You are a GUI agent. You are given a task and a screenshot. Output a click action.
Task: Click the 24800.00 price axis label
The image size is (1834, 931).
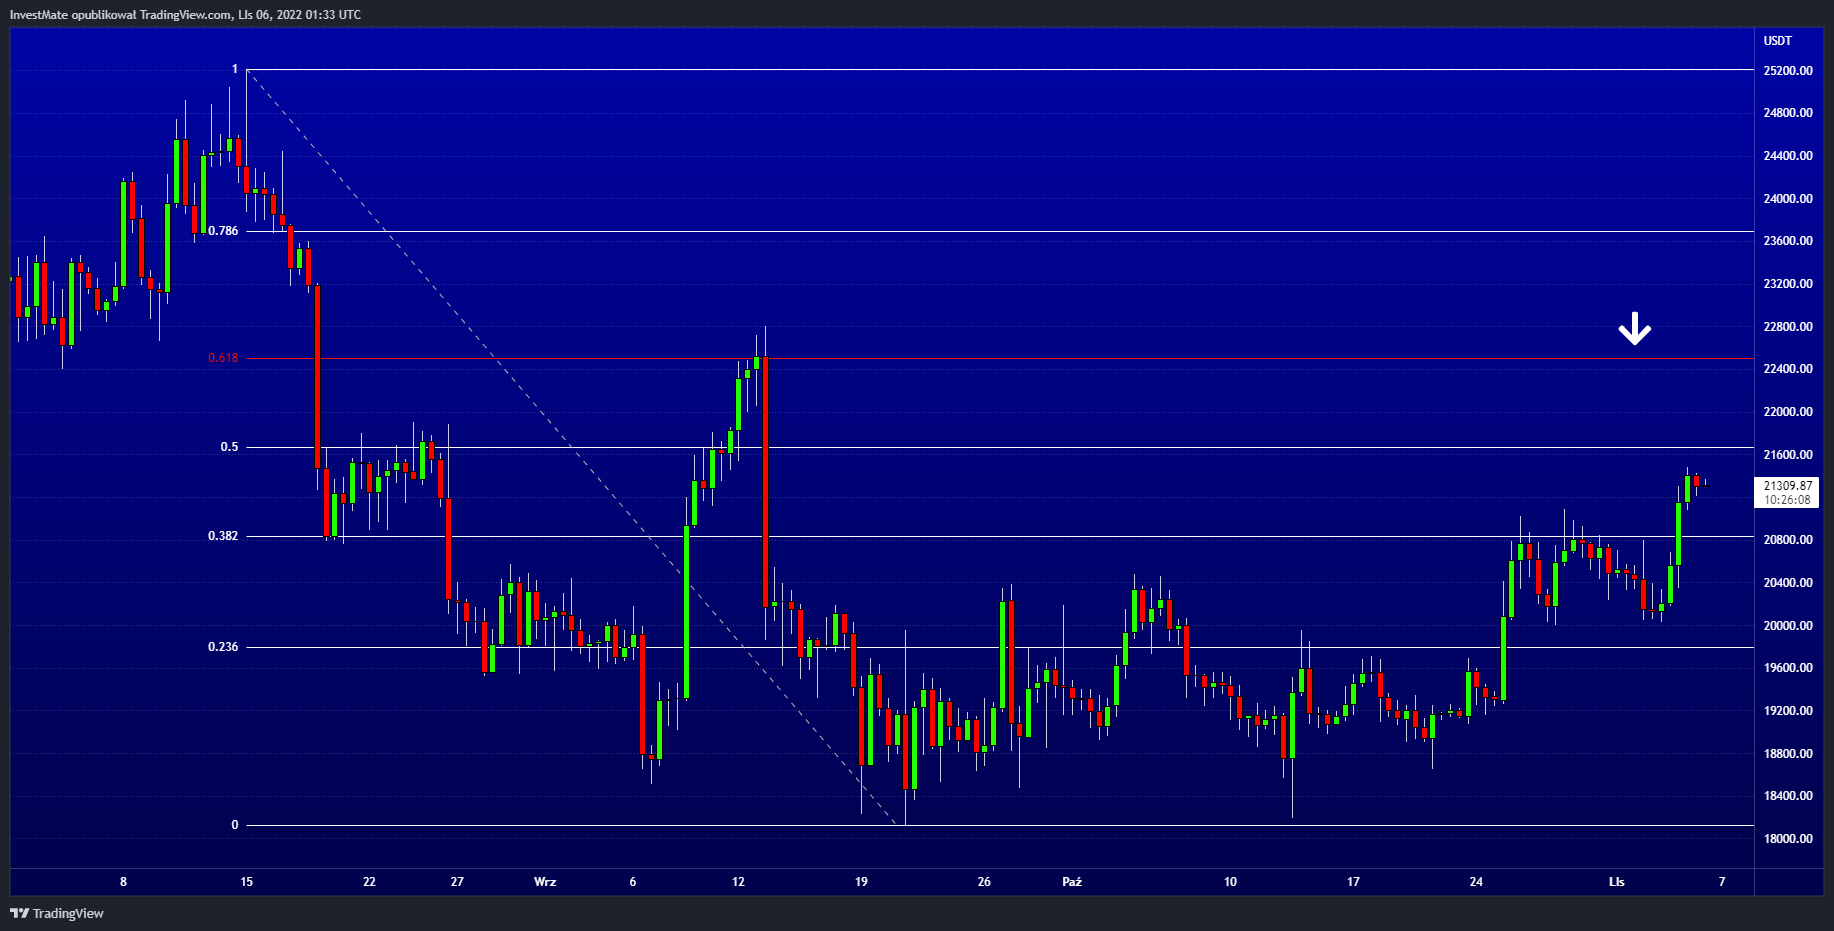(x=1788, y=113)
